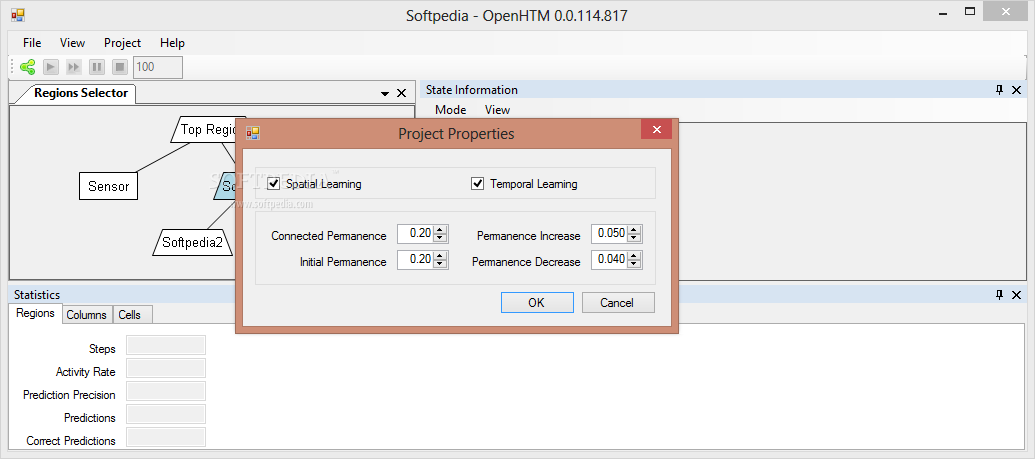Screen dimensions: 1035x459
Task: Click the Predictions statistics field
Action: 166,415
